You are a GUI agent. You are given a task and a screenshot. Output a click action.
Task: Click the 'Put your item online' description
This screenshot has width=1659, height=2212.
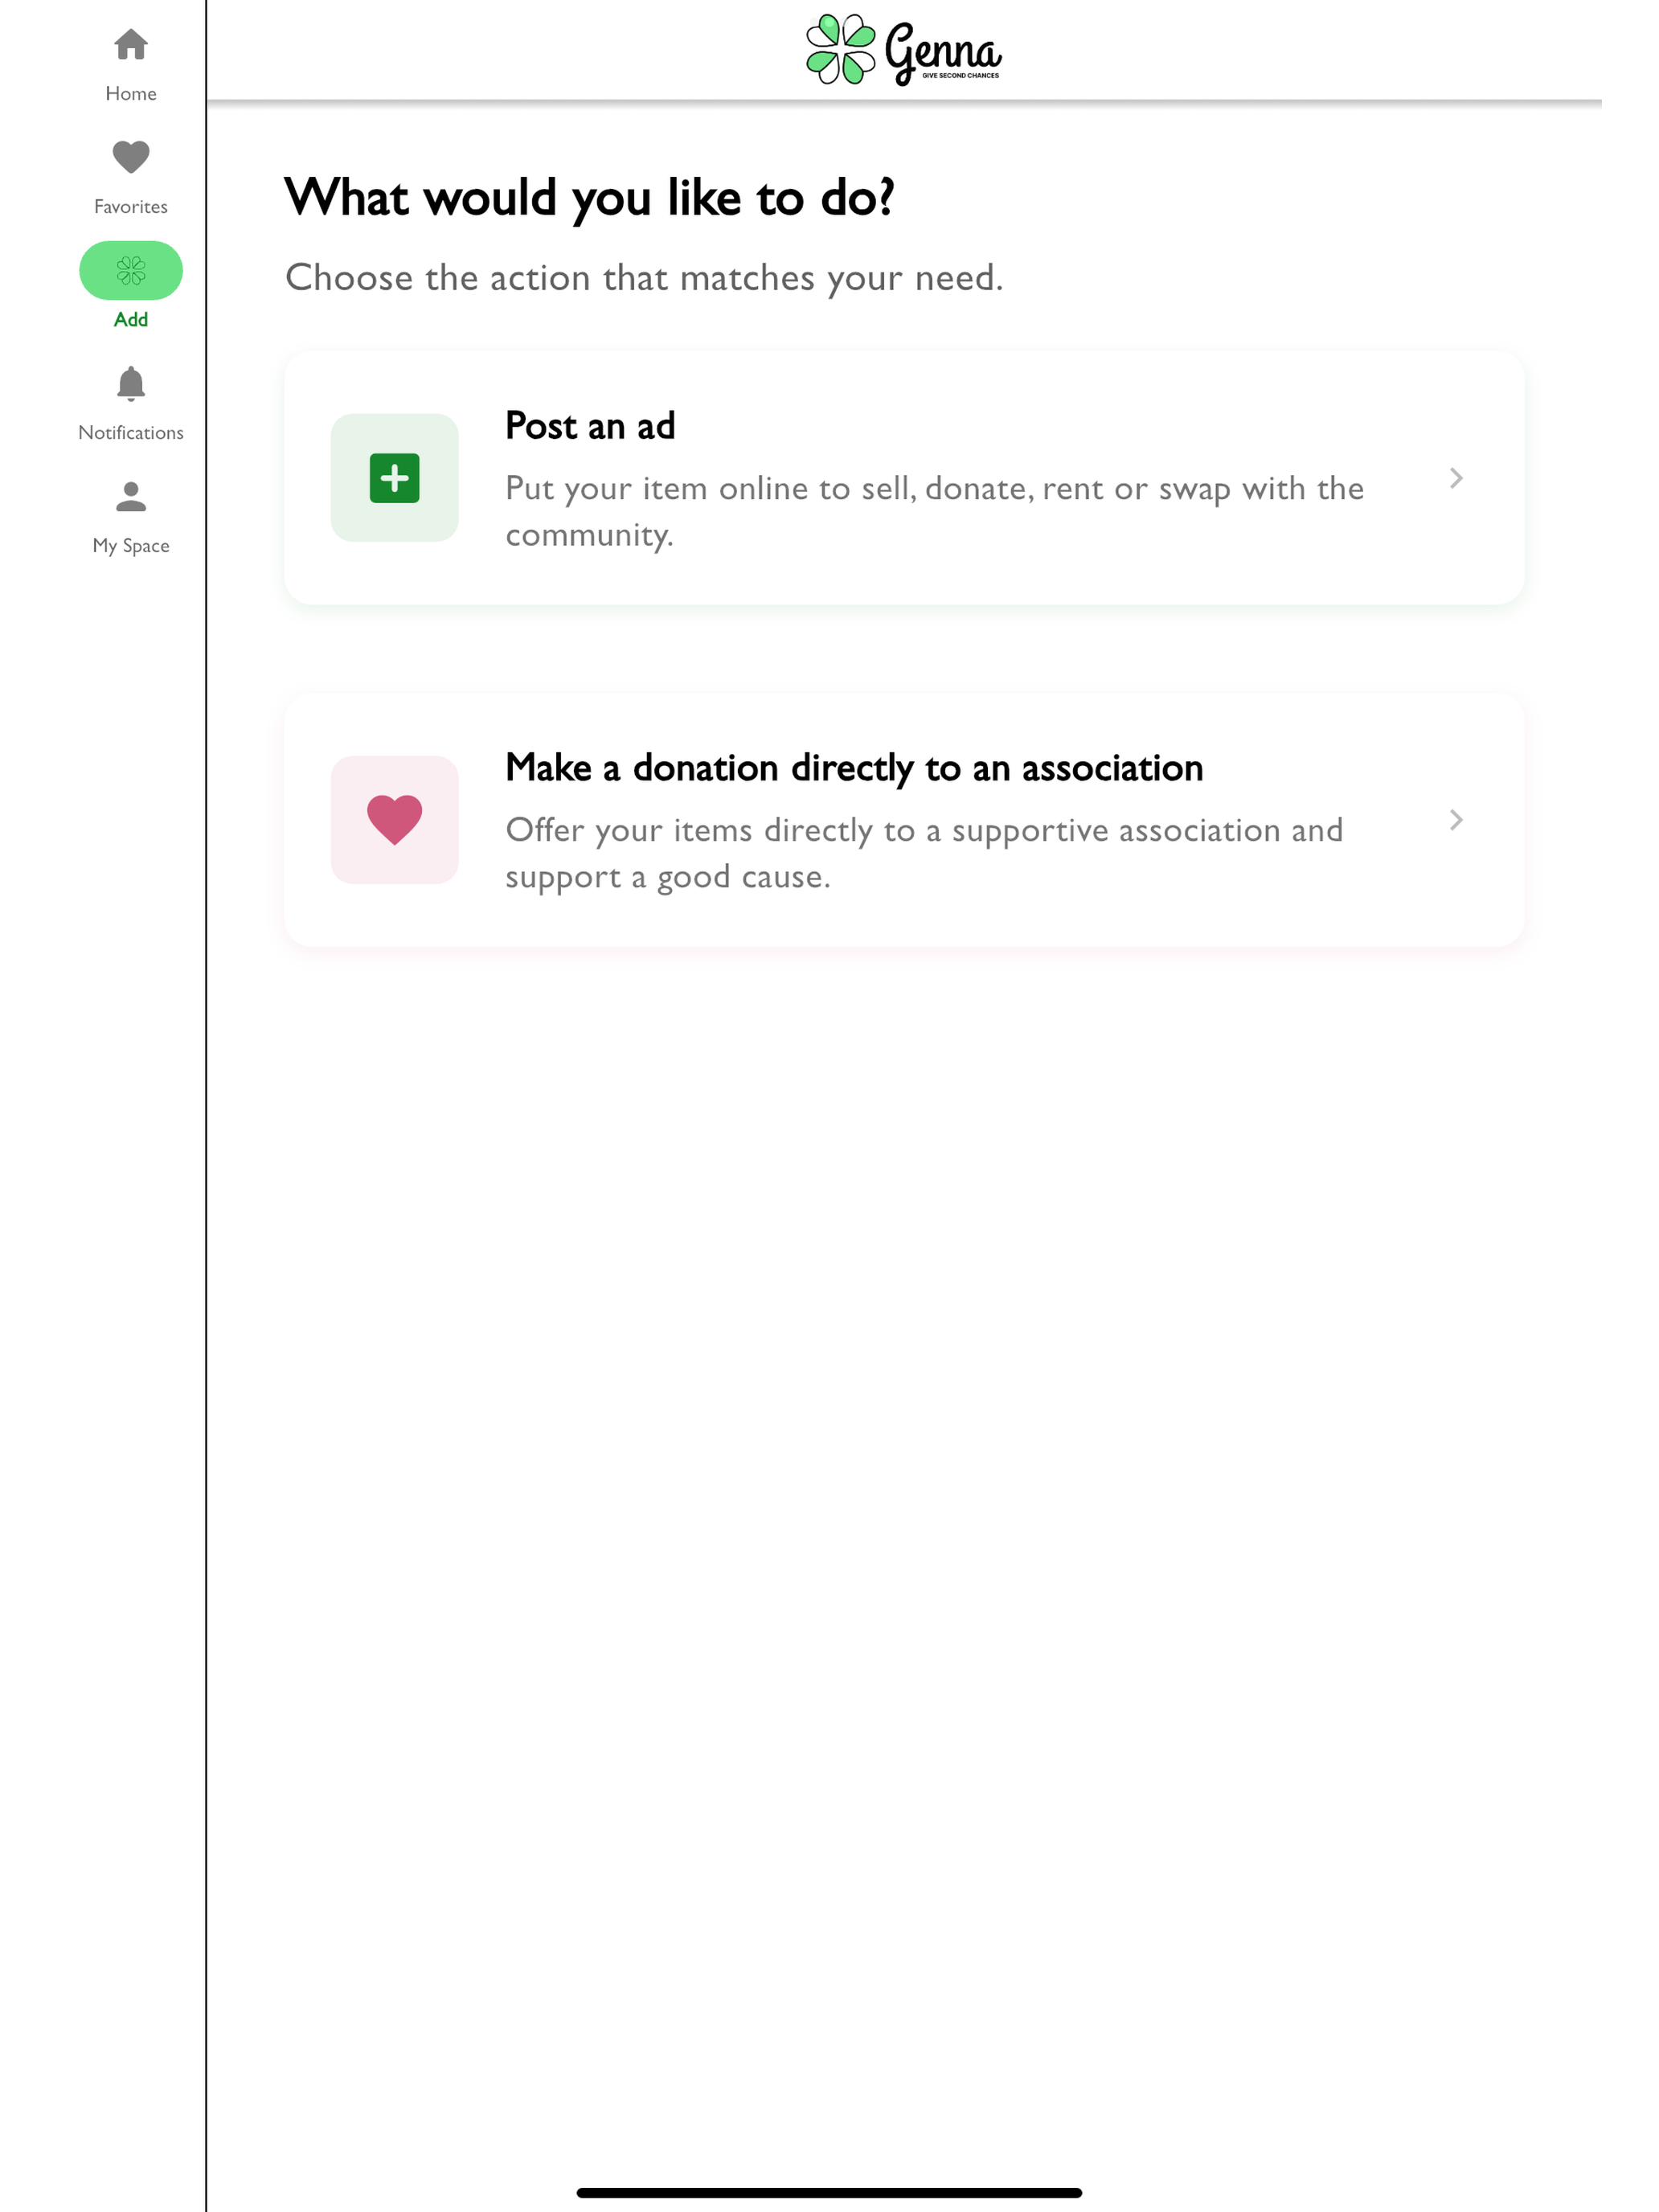pos(934,511)
